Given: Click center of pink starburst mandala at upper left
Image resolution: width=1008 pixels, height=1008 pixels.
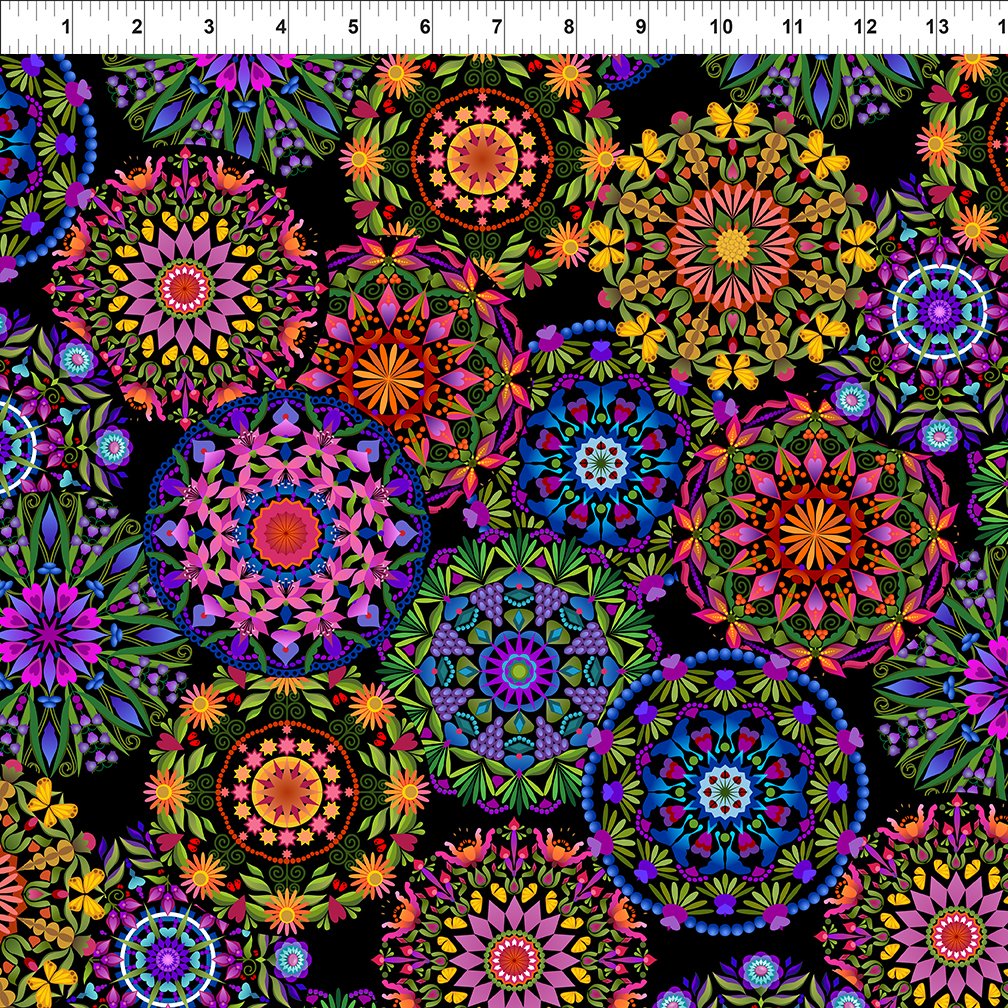Looking at the screenshot, I should 184,288.
